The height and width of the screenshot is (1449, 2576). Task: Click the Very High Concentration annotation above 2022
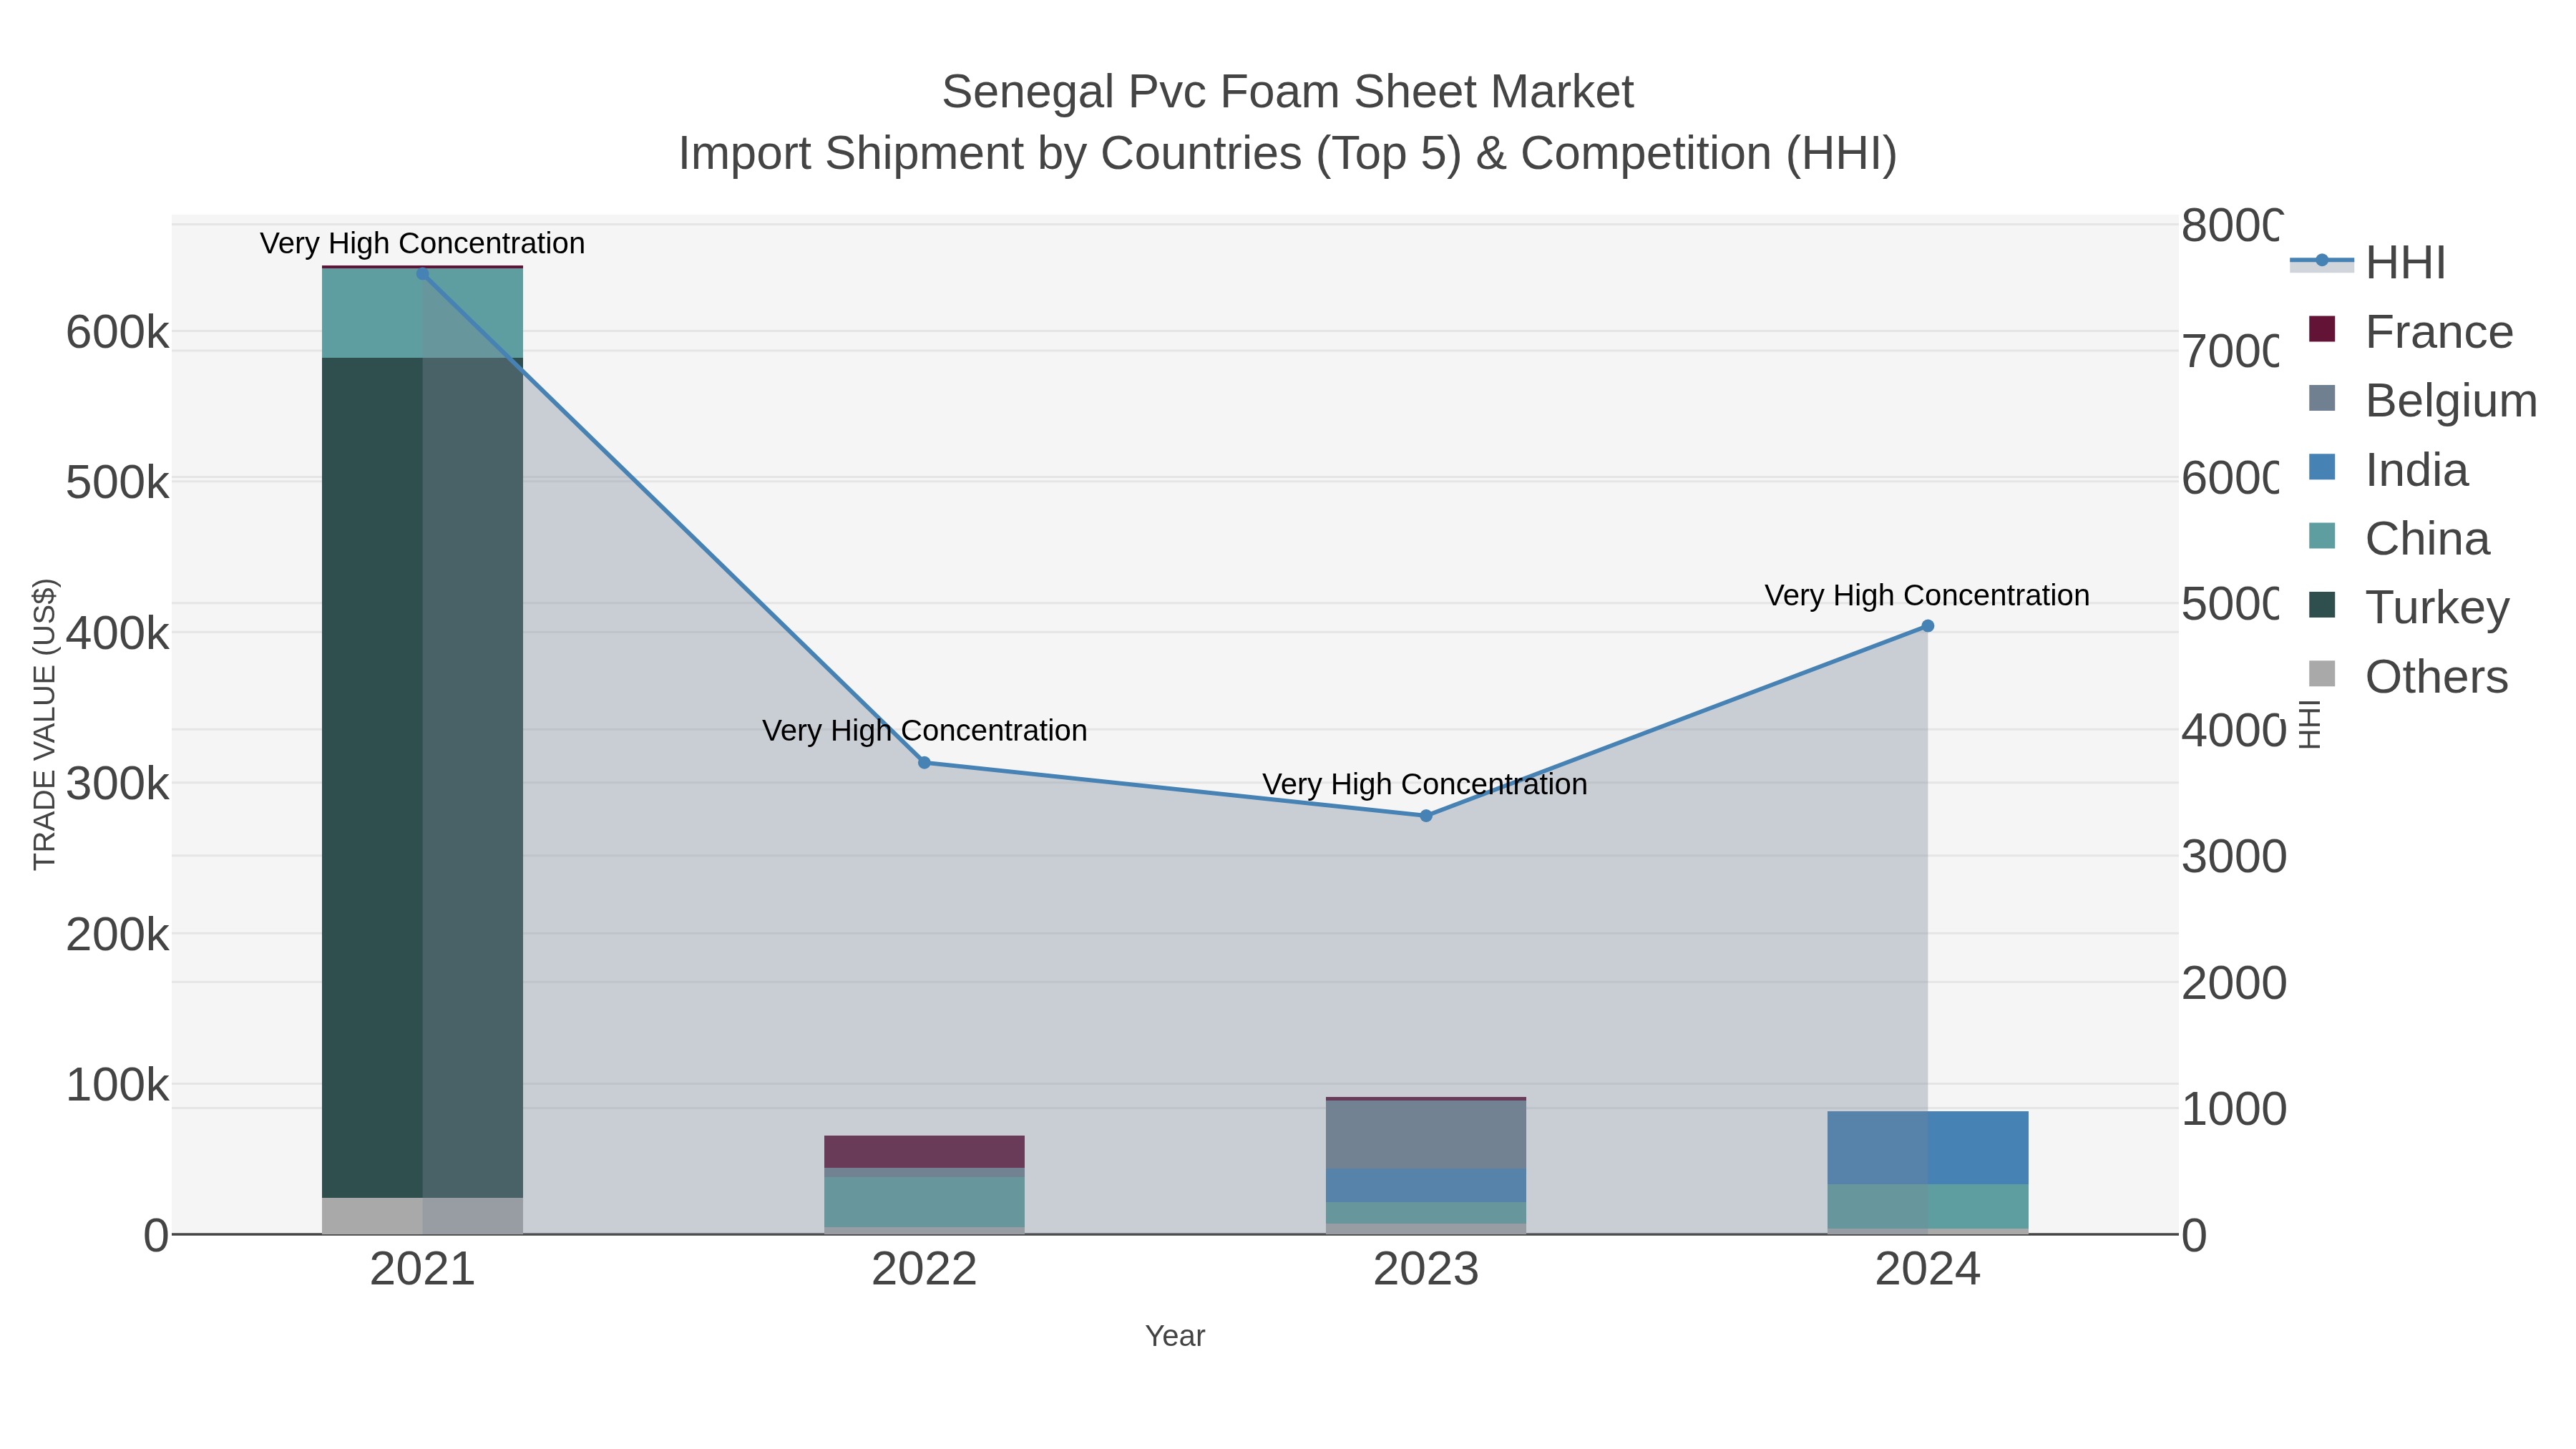click(925, 730)
